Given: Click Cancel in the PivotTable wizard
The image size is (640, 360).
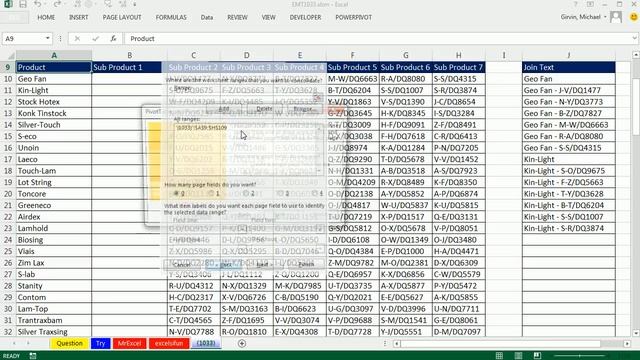Looking at the screenshot, I should tap(182, 264).
